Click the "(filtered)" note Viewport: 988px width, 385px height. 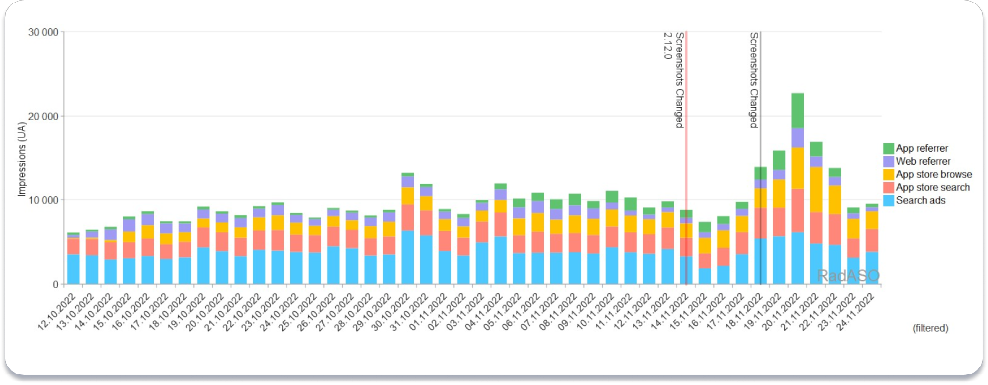pyautogui.click(x=930, y=328)
